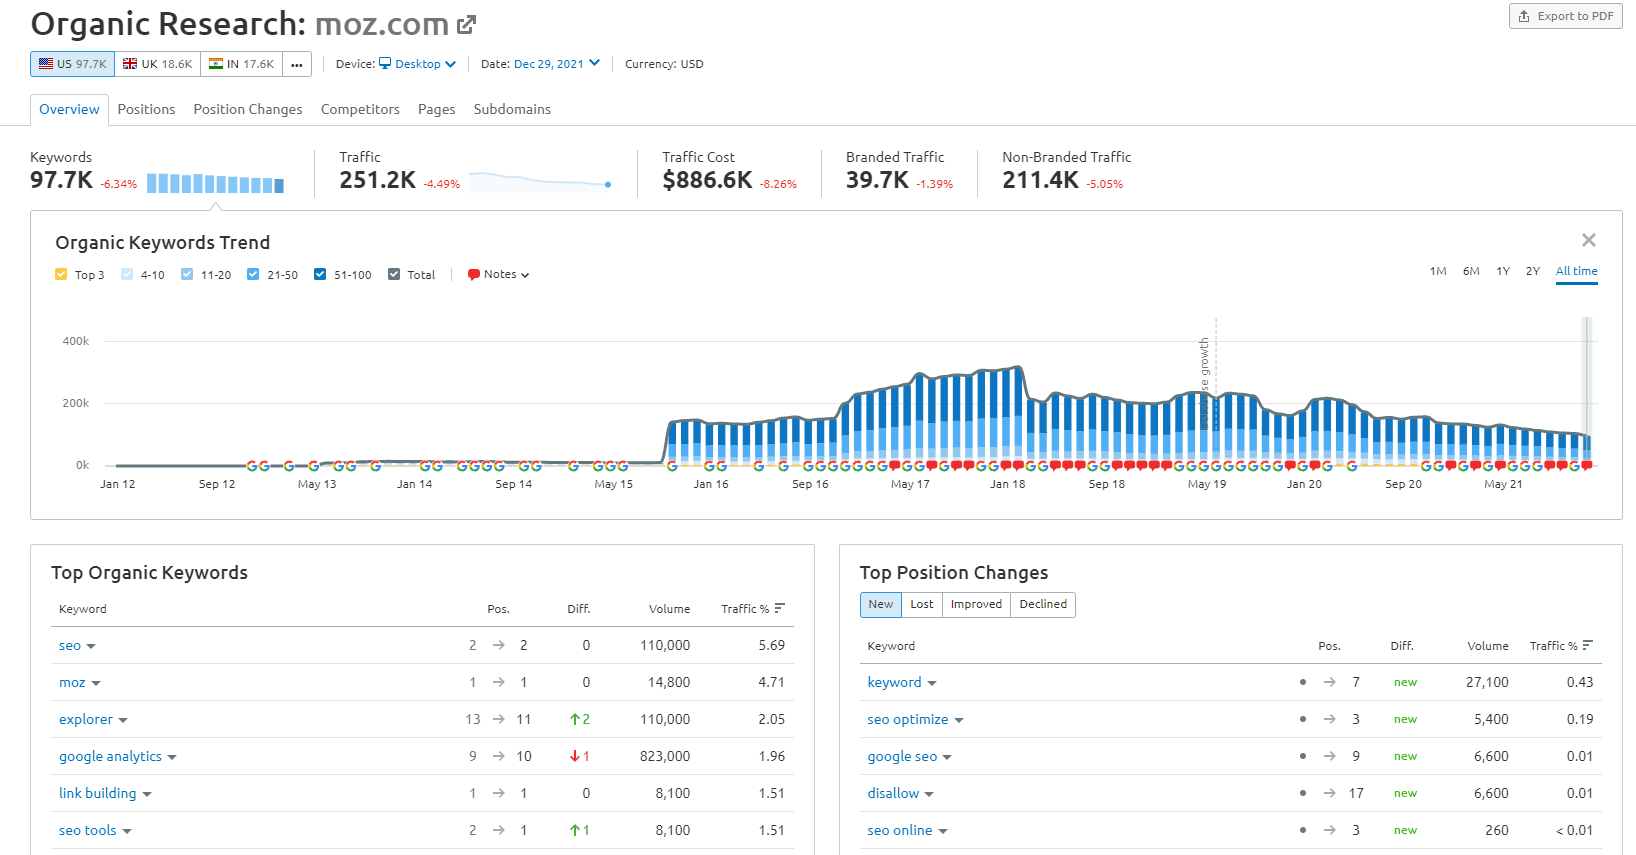Image resolution: width=1636 pixels, height=855 pixels.
Task: Close the Organic Keywords Trend panel
Action: (x=1589, y=240)
